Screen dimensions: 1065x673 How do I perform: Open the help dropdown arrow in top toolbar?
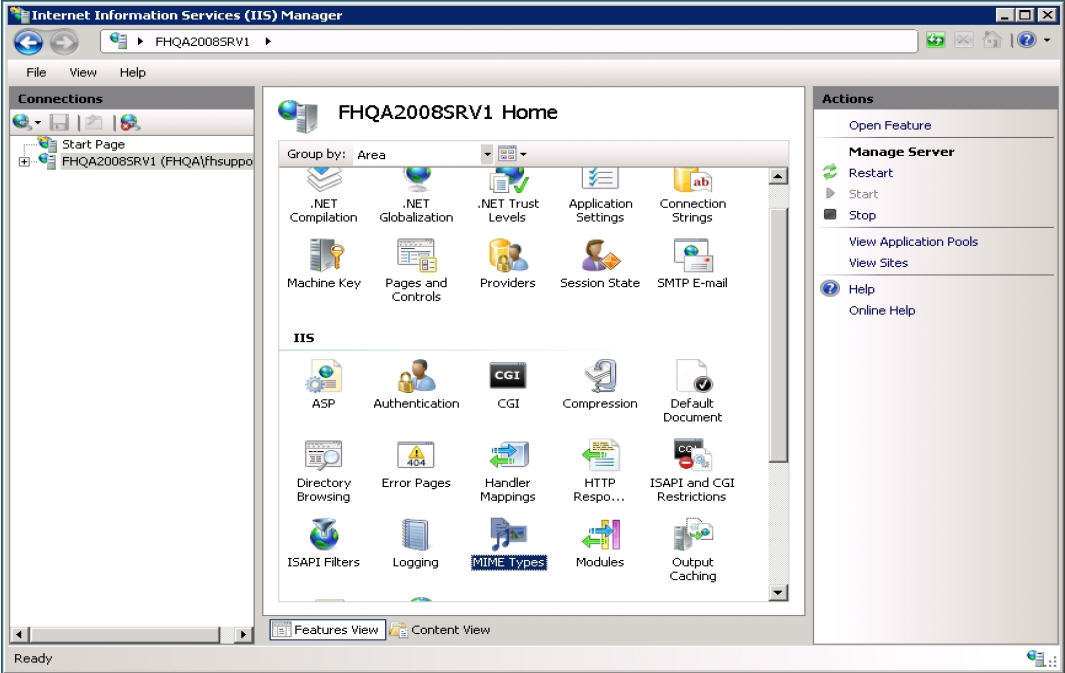(x=1047, y=40)
